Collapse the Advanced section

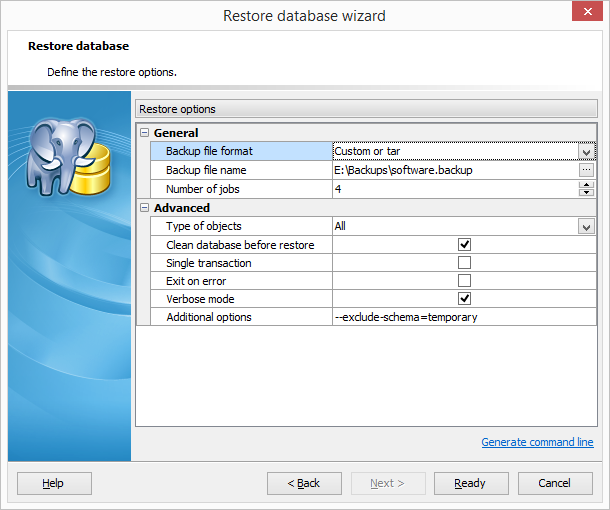click(x=145, y=208)
